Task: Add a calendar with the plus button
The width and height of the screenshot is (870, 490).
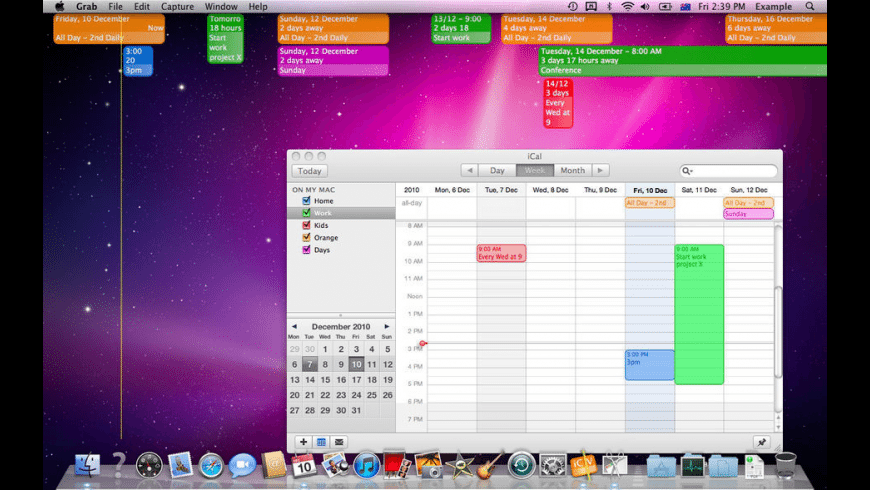Action: pyautogui.click(x=303, y=442)
